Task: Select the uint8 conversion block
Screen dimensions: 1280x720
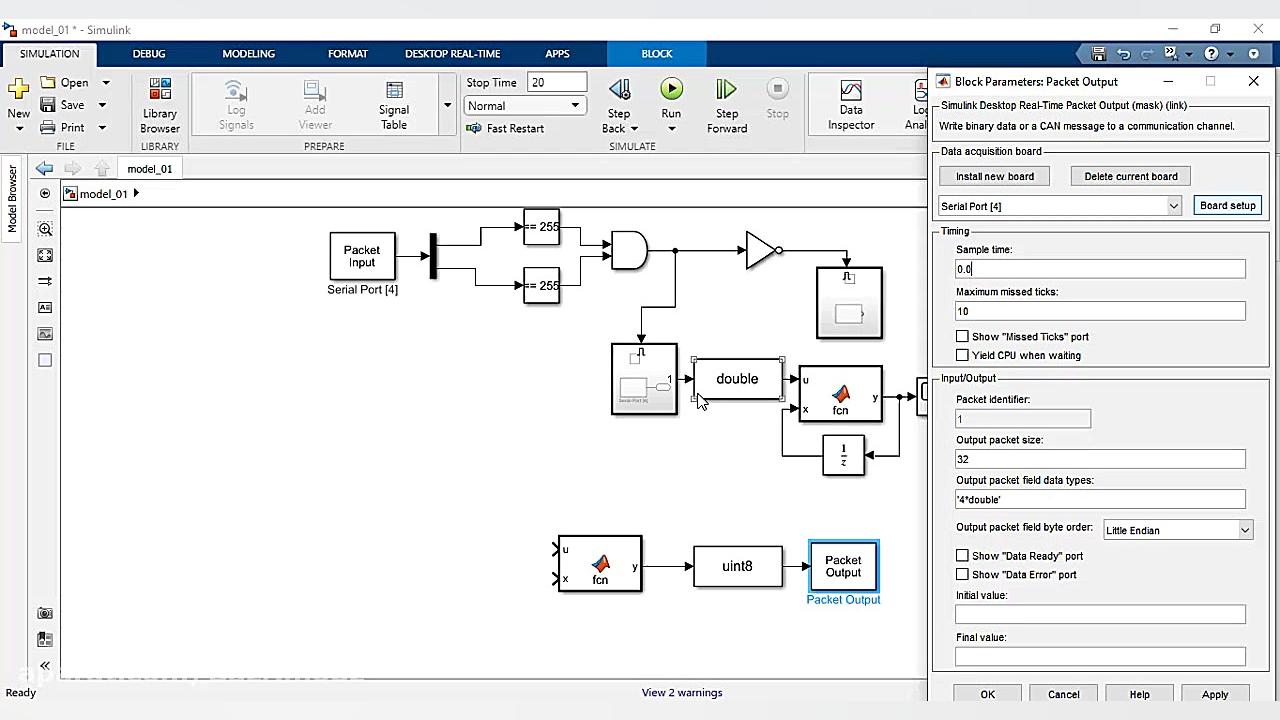Action: click(x=737, y=566)
